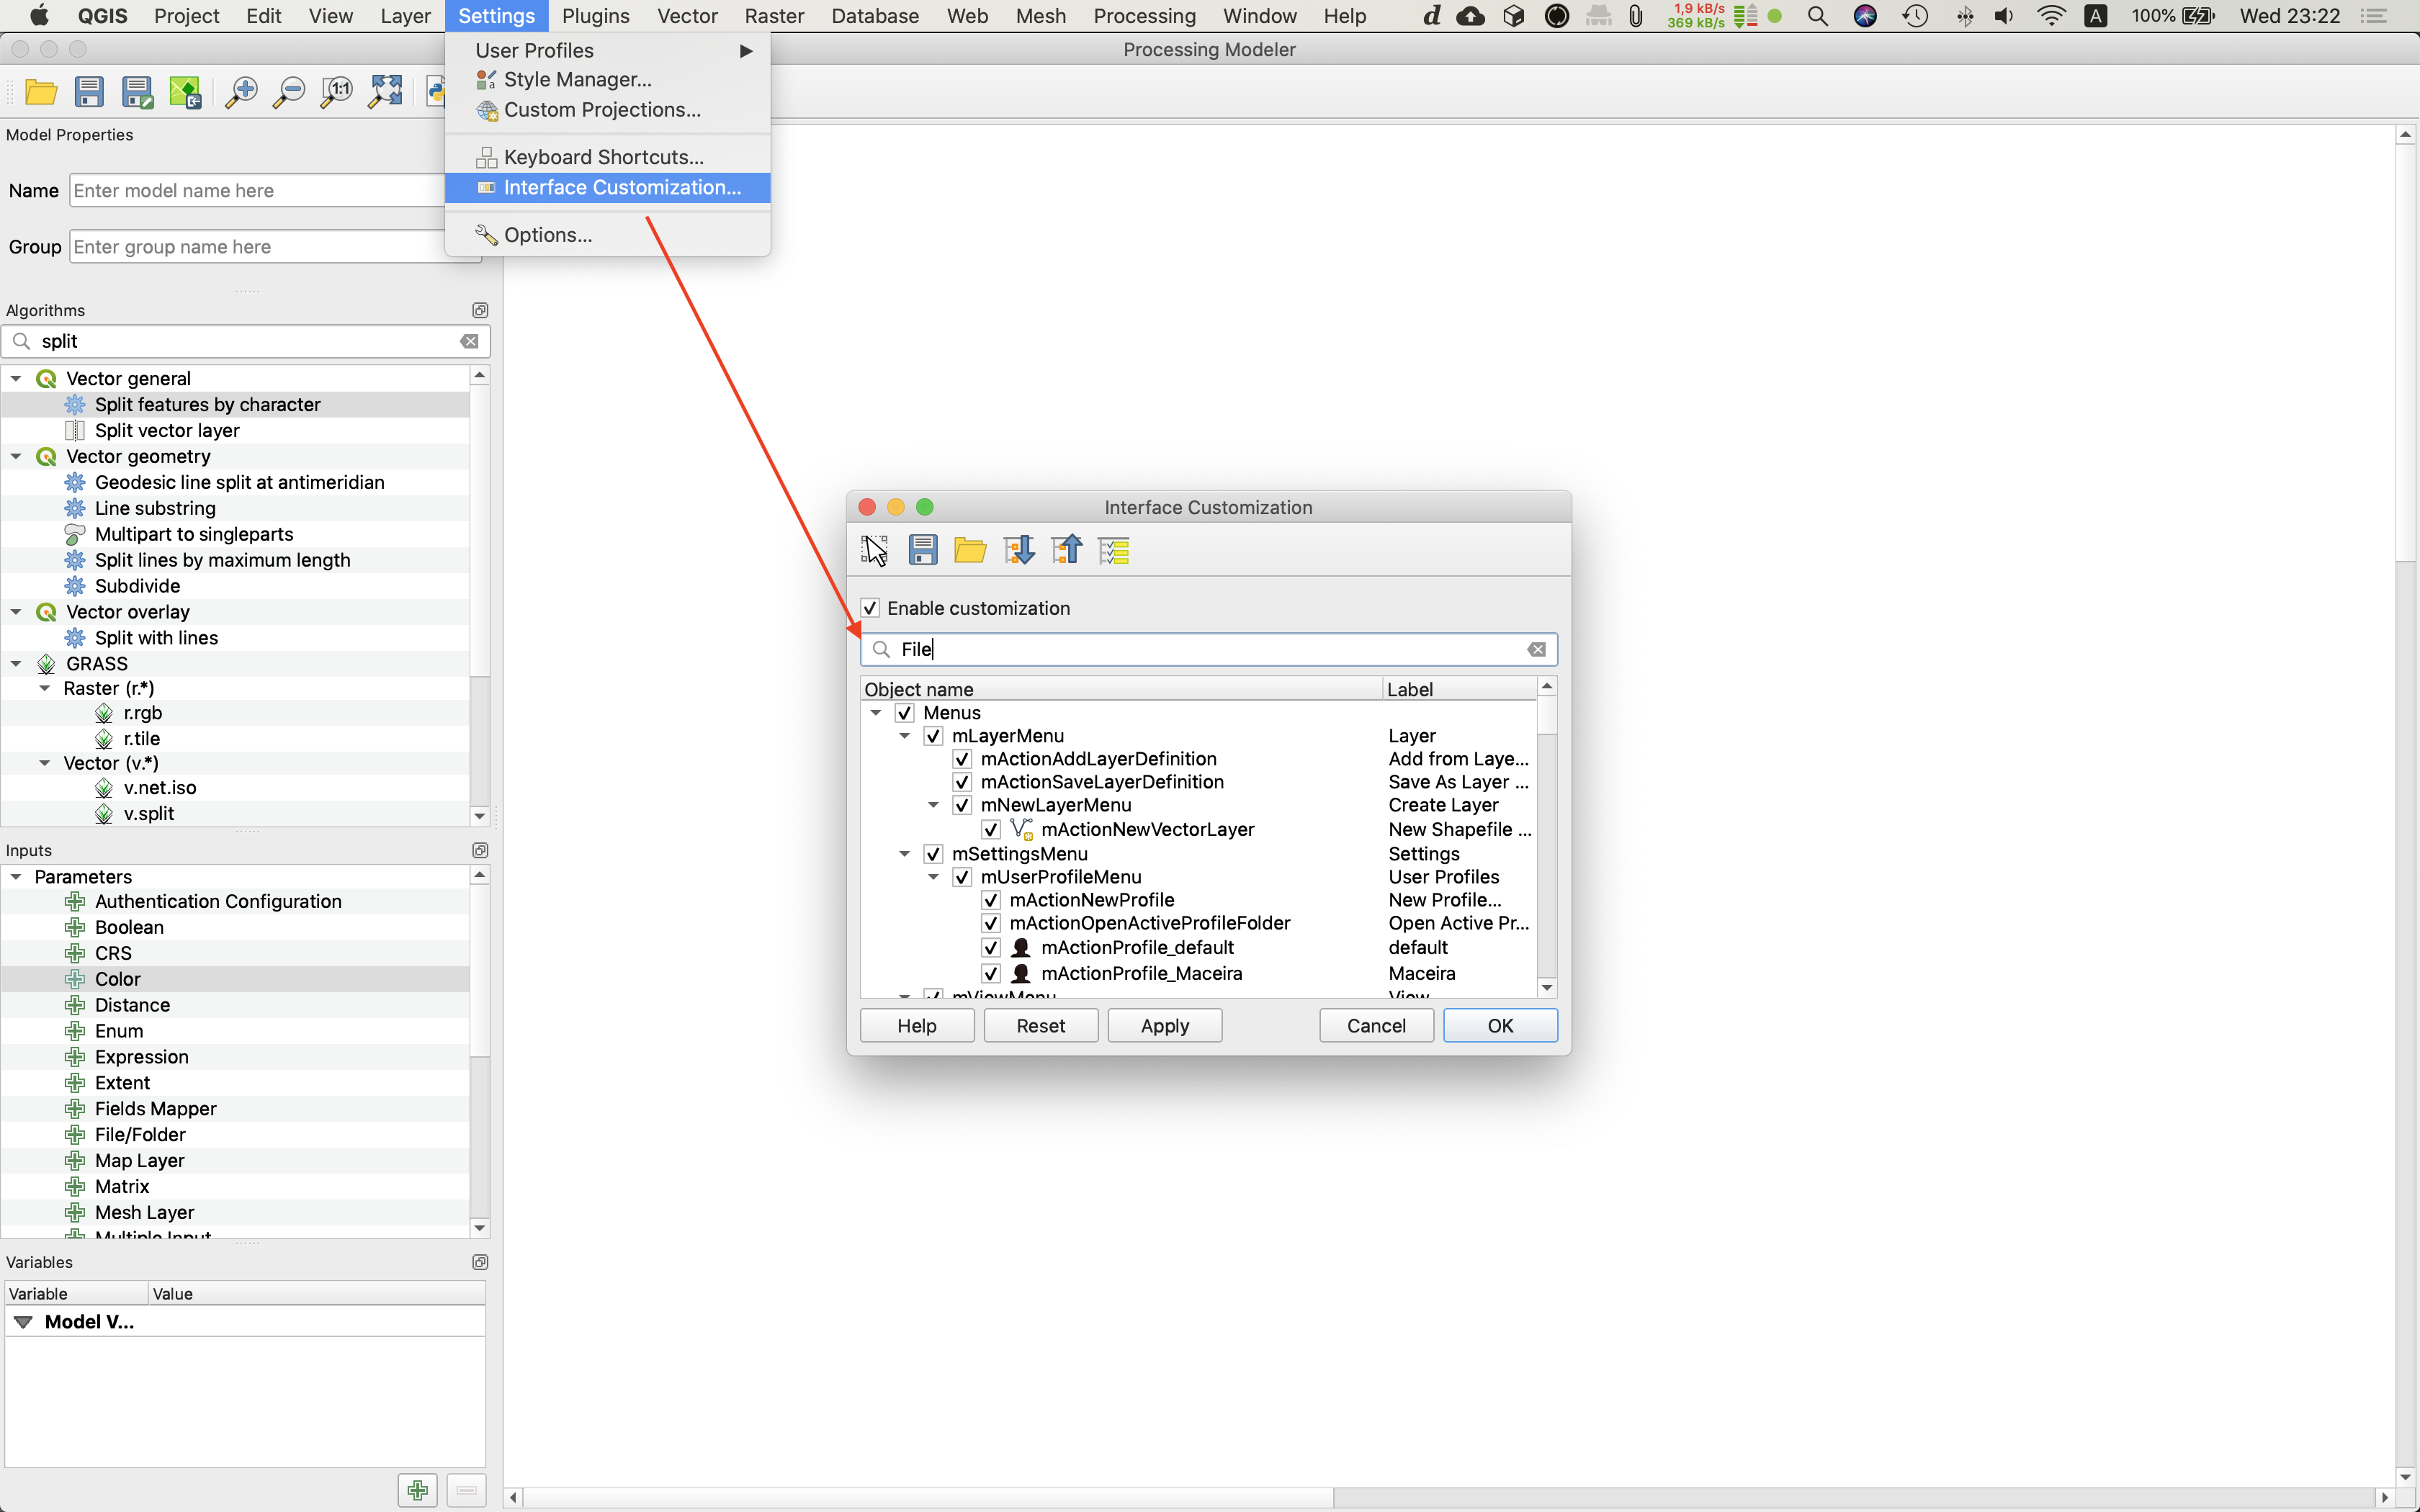Toggle the mActionSaveLayerDefinition checkbox

[962, 782]
